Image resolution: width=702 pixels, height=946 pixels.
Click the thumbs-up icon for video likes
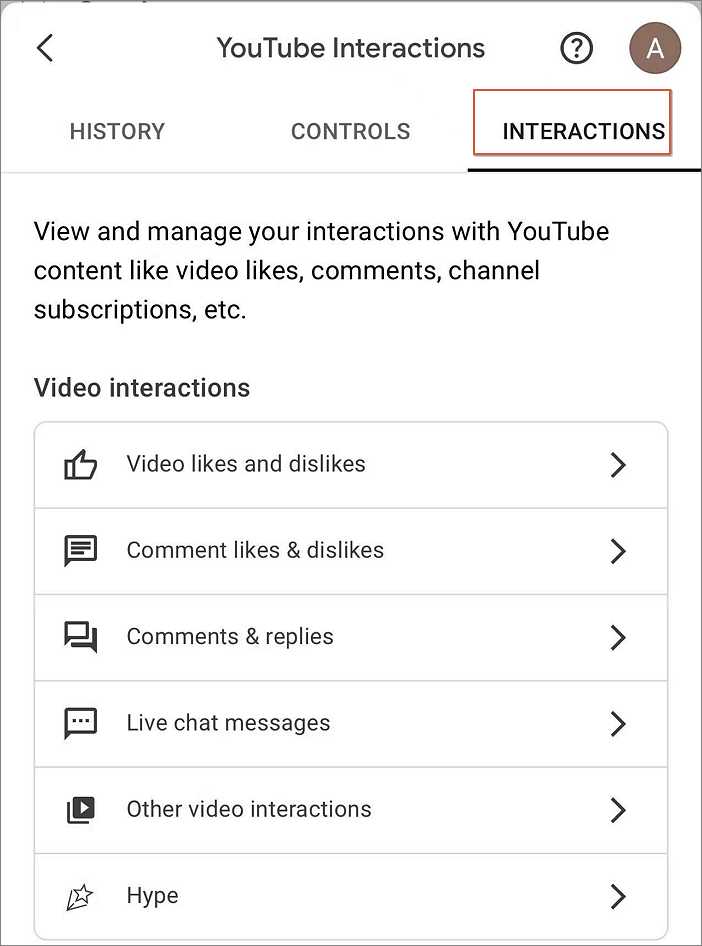click(x=80, y=464)
